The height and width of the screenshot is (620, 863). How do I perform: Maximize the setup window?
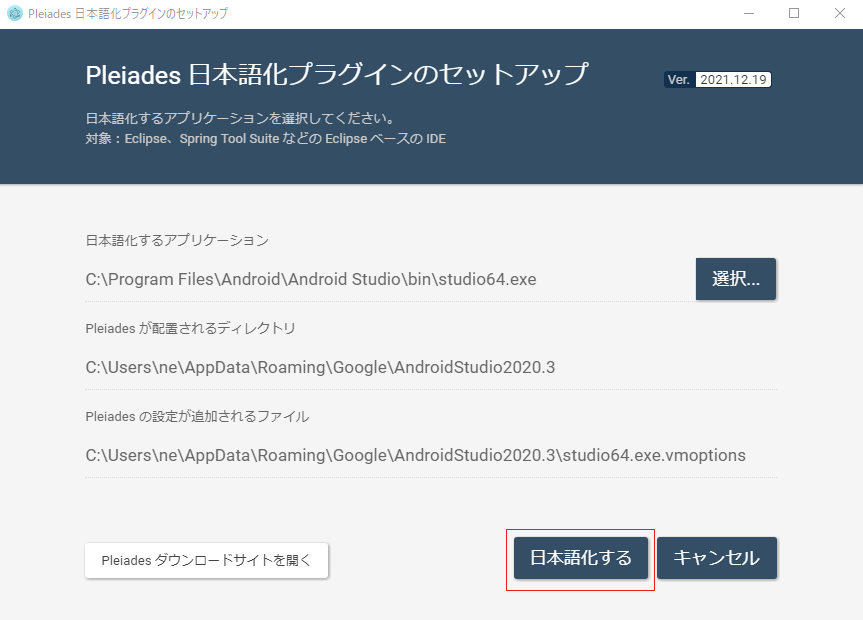point(794,13)
